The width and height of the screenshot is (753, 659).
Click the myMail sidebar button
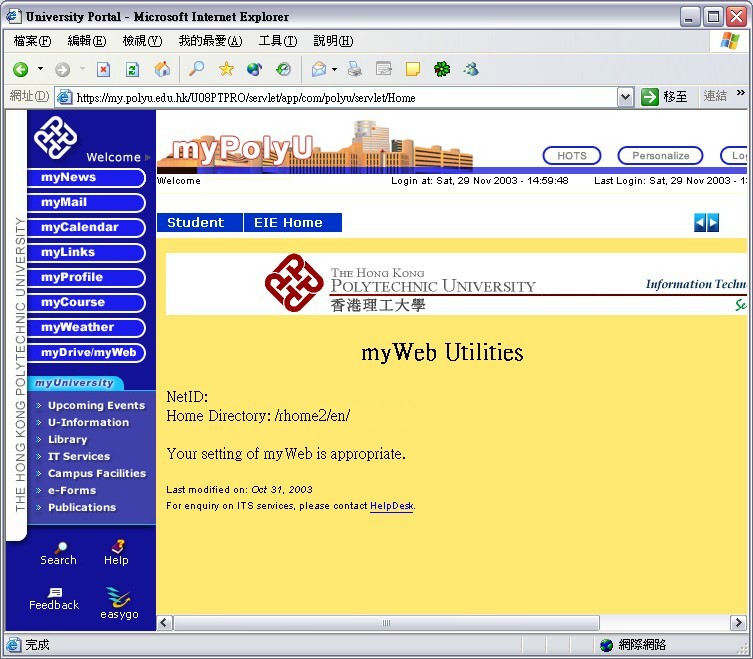(x=86, y=203)
